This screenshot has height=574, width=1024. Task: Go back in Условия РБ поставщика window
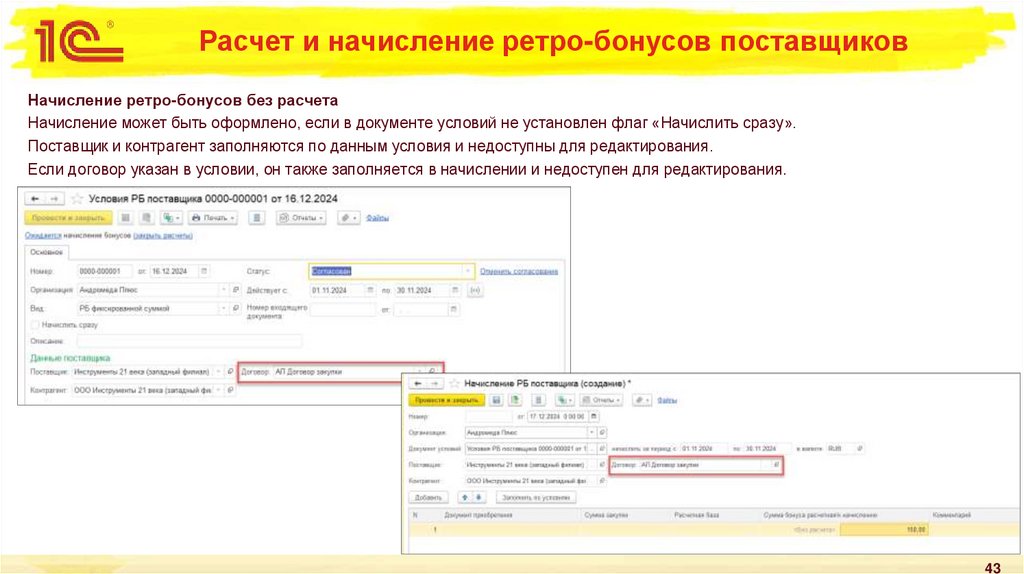pyautogui.click(x=35, y=199)
